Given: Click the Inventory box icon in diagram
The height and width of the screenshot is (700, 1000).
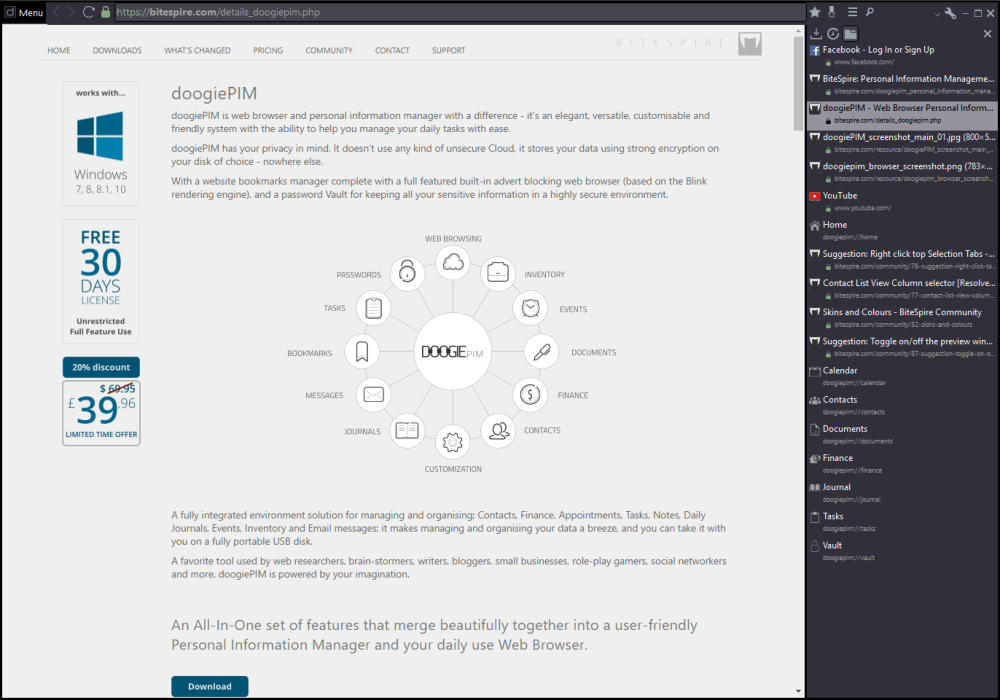Looking at the screenshot, I should tap(497, 272).
